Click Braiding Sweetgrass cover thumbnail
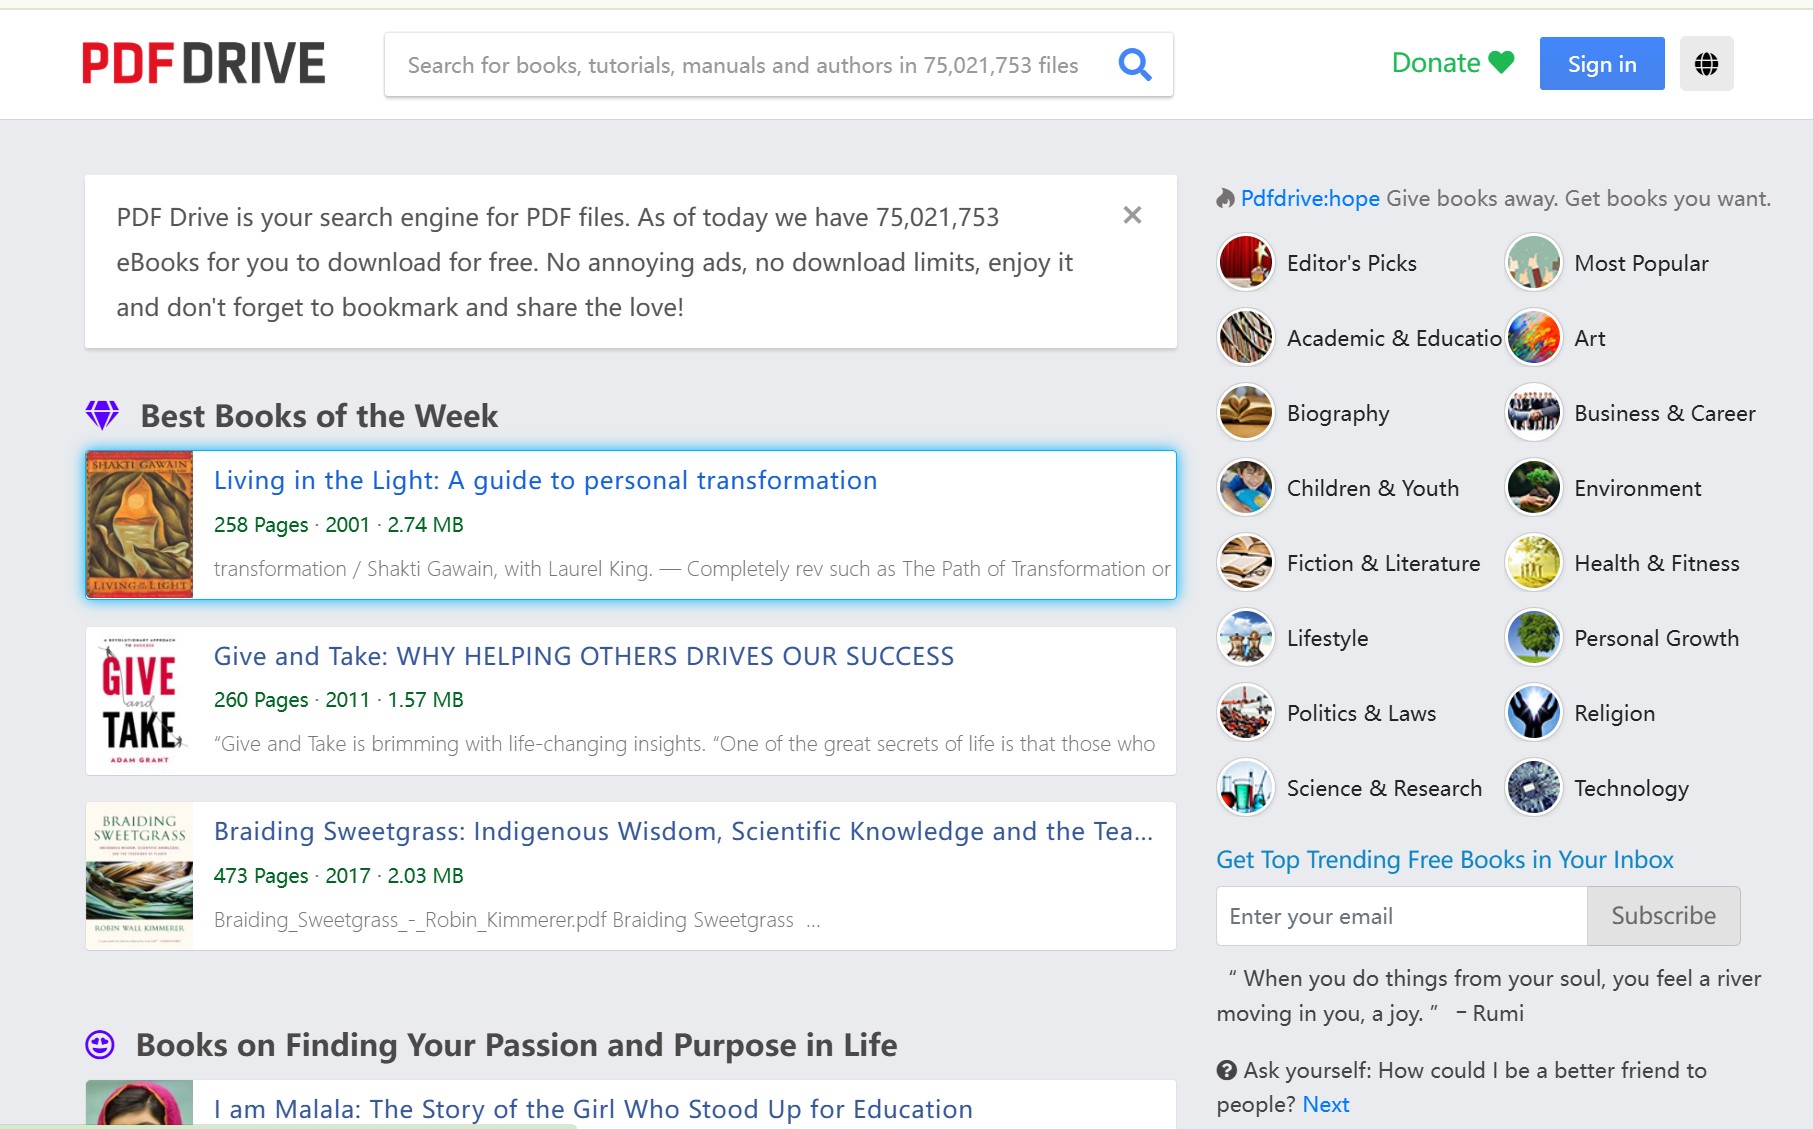Image resolution: width=1813 pixels, height=1129 pixels. [139, 876]
